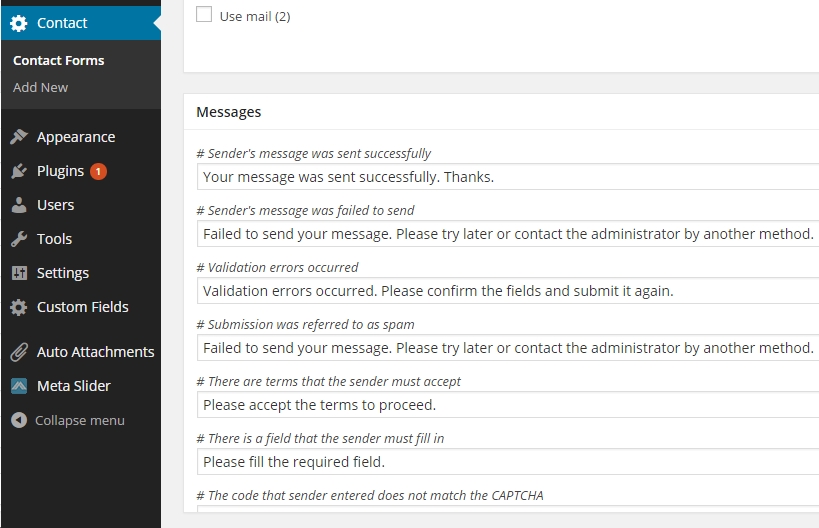Click the Auto Attachments paperclip icon

19,352
